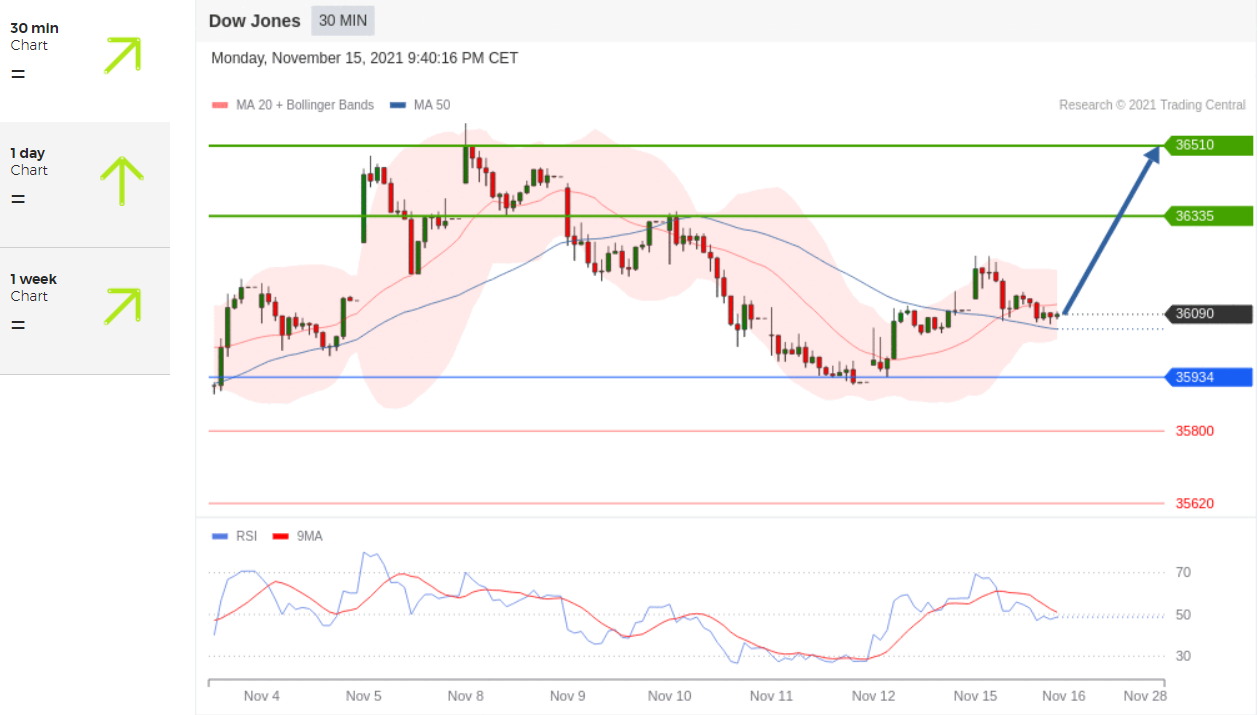
Task: Click the Research Trading Central copyright text
Action: [1152, 105]
